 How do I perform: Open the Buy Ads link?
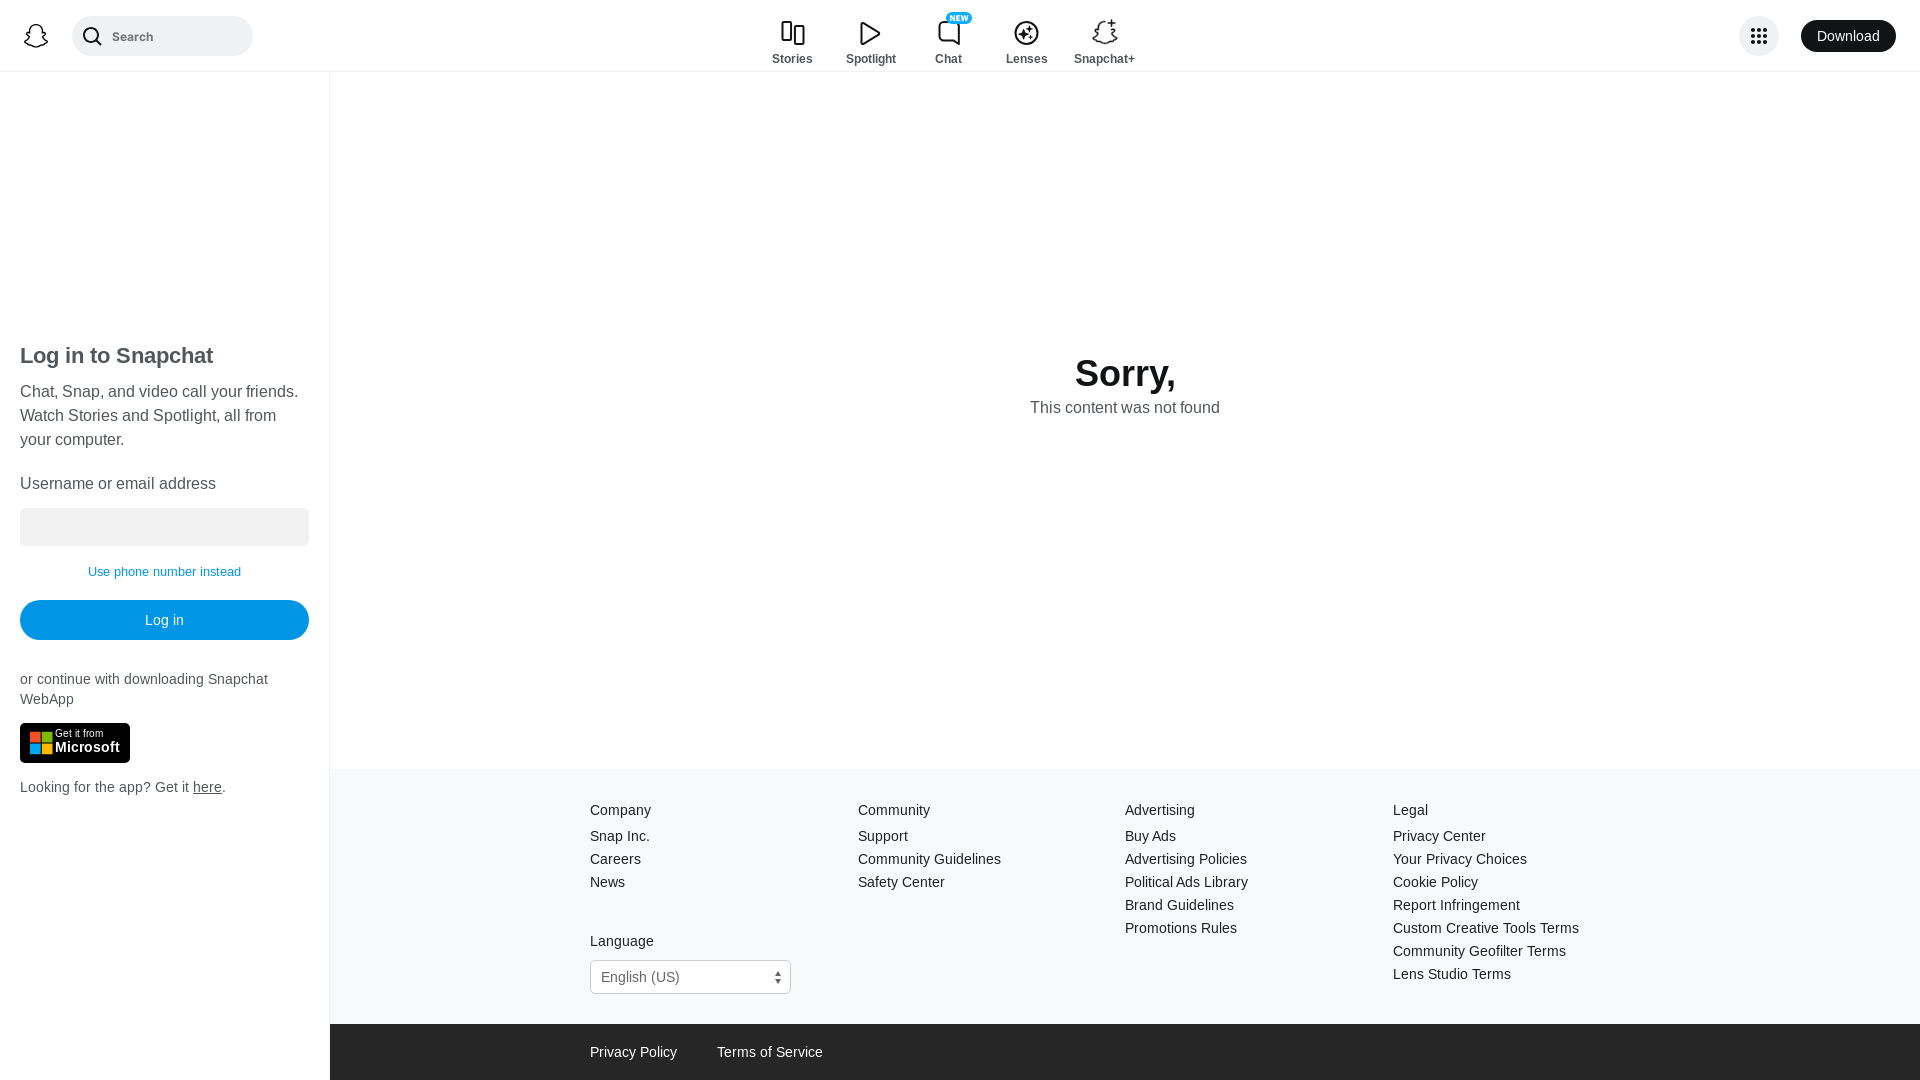tap(1150, 836)
